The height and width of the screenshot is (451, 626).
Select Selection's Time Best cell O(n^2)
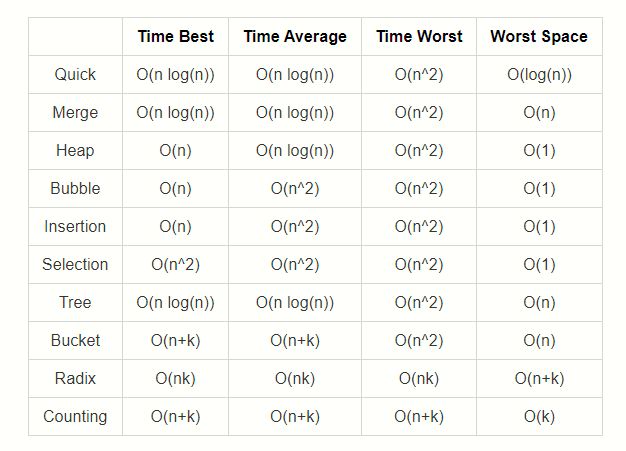click(x=175, y=265)
